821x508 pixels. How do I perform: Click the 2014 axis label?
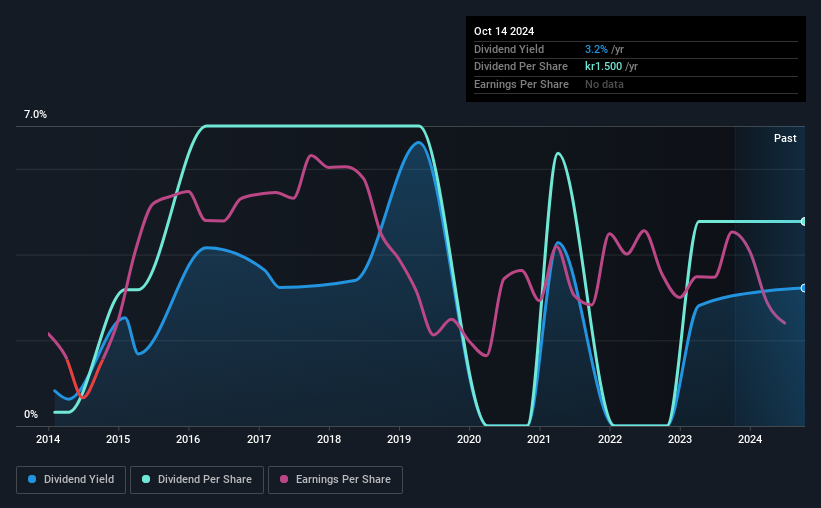tap(48, 439)
